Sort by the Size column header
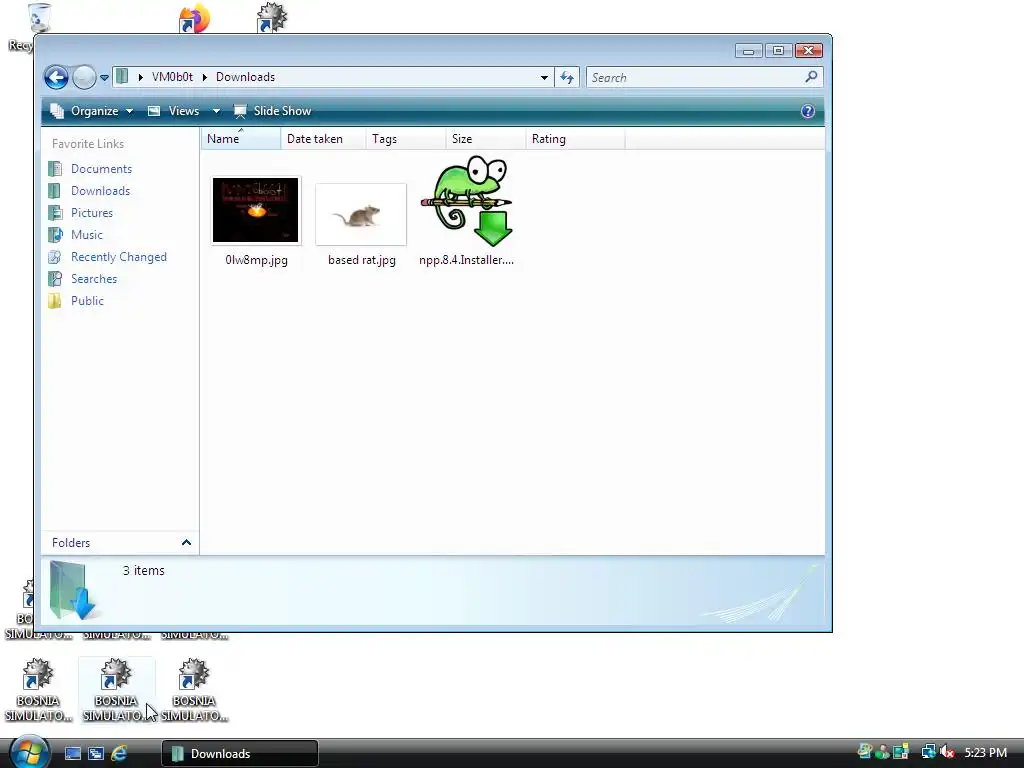Screen dimensions: 1024x768 pyautogui.click(x=485, y=138)
